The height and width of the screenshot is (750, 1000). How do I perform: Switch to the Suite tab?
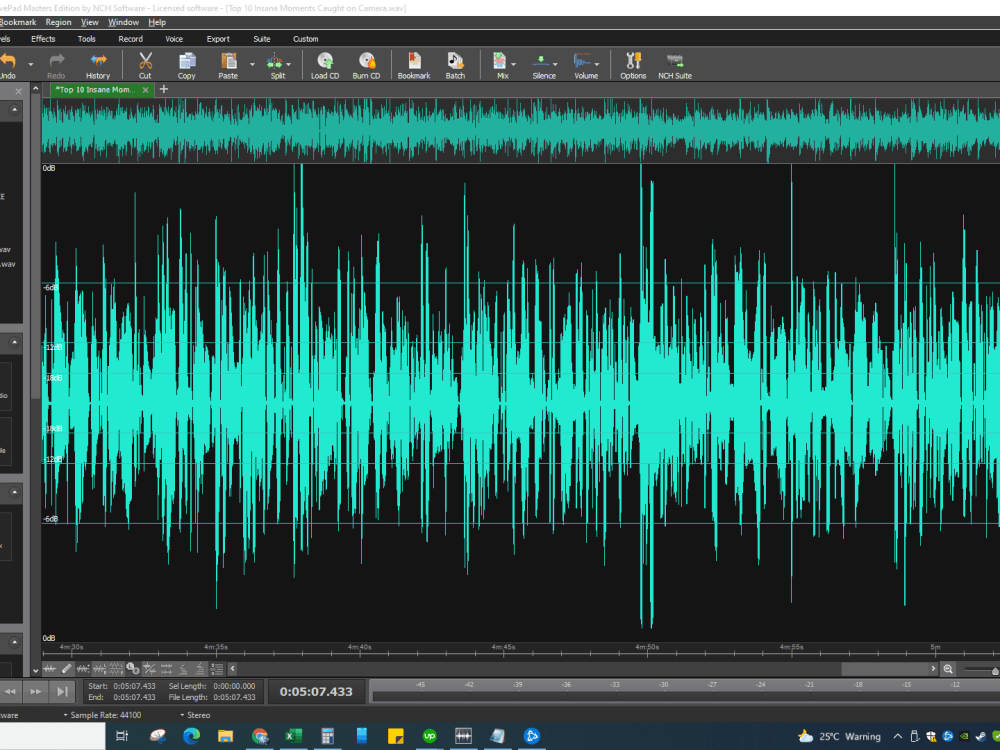coord(262,39)
